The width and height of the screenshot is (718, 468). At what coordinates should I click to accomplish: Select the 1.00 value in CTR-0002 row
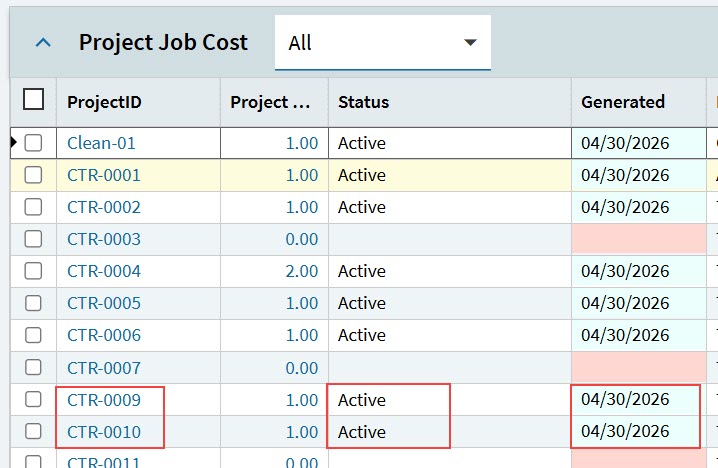[302, 207]
